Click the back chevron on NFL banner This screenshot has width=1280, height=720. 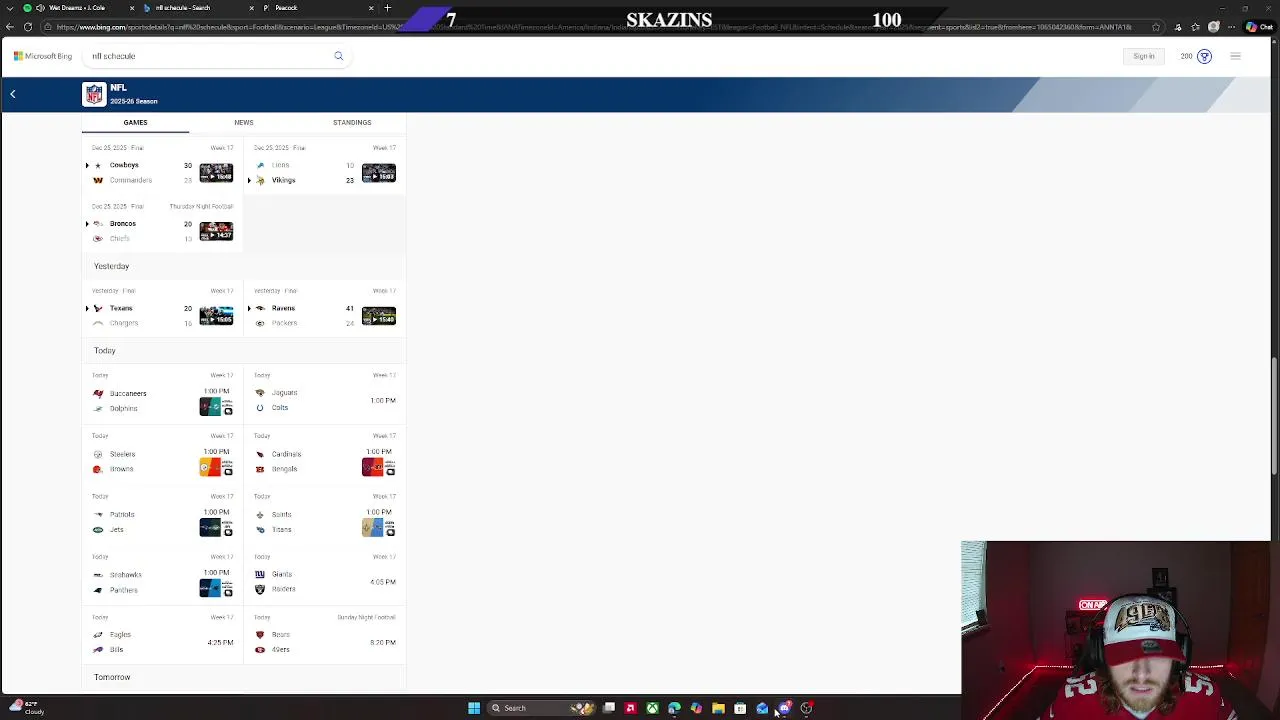click(x=13, y=94)
